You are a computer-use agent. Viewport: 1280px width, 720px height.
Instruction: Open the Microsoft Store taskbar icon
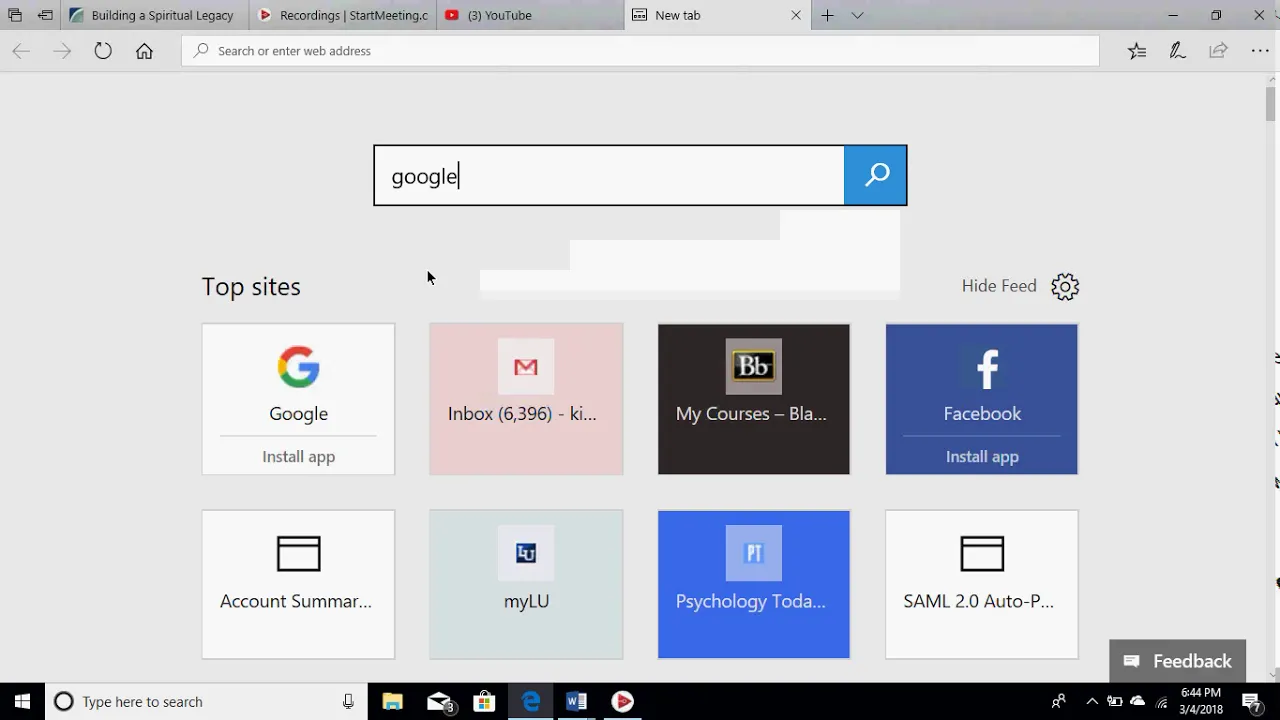(x=484, y=701)
